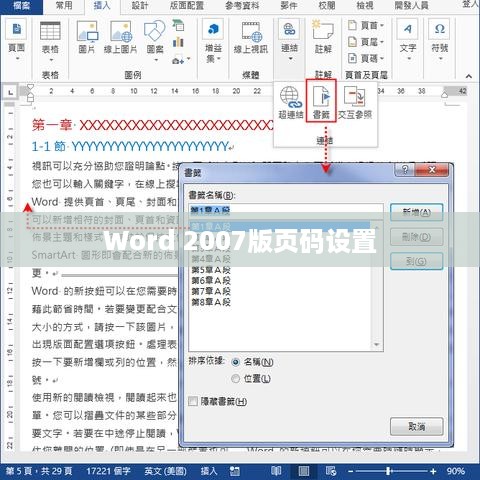Click the Add (新增) button
Viewport: 480px width, 480px height.
pyautogui.click(x=416, y=212)
